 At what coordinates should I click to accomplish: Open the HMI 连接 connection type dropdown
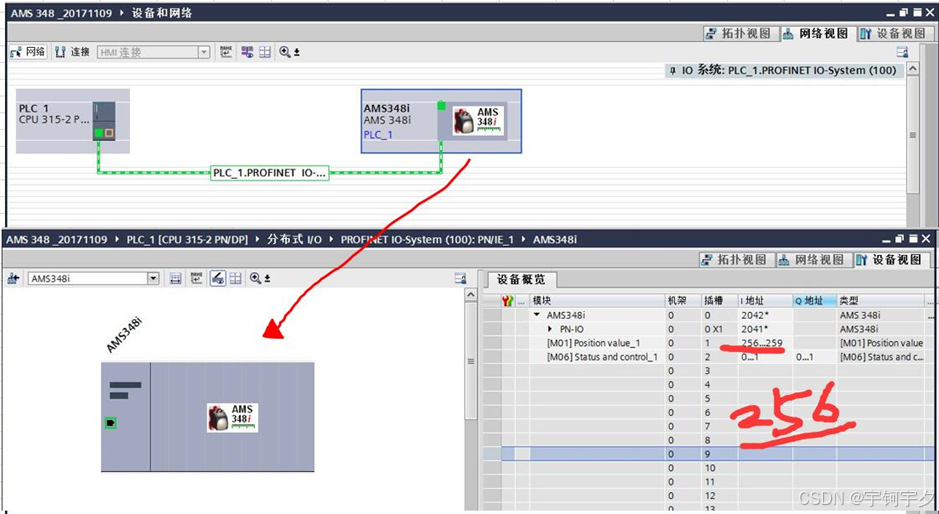(204, 52)
